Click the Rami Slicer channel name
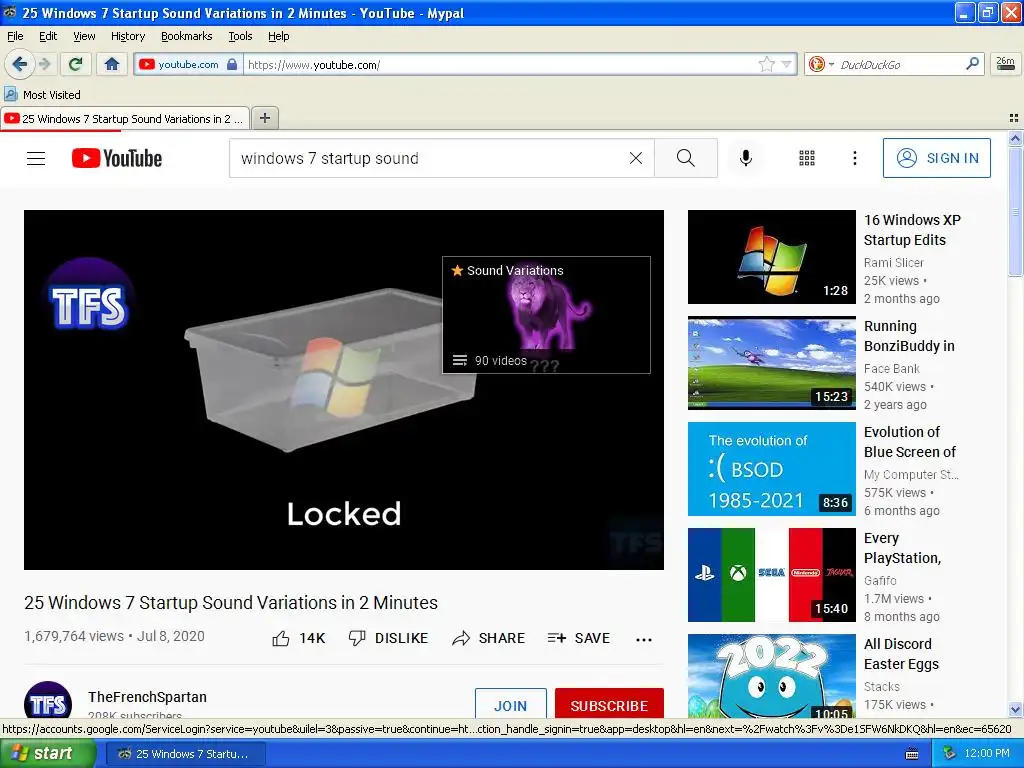 893,263
